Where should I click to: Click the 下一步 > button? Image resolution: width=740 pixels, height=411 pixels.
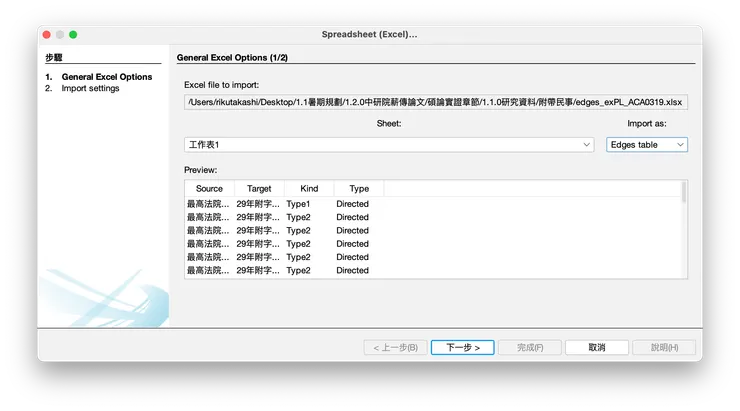point(462,348)
